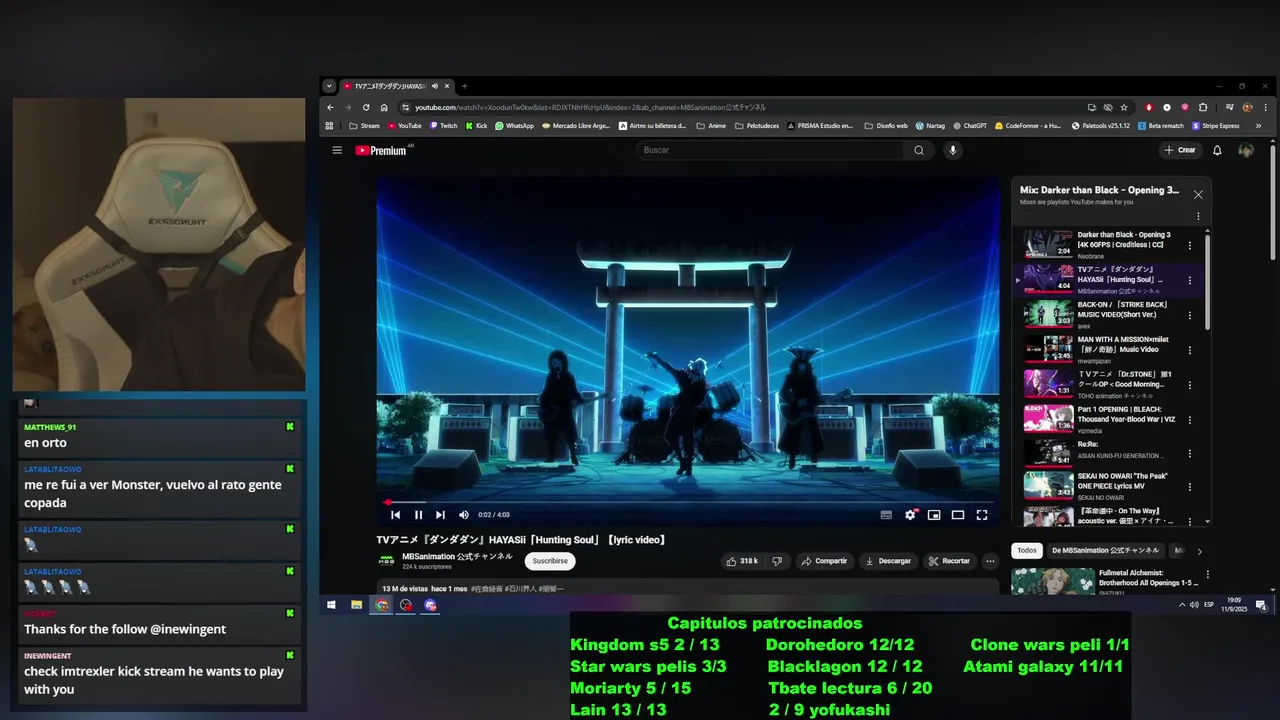Open Chrome home page button

384,107
